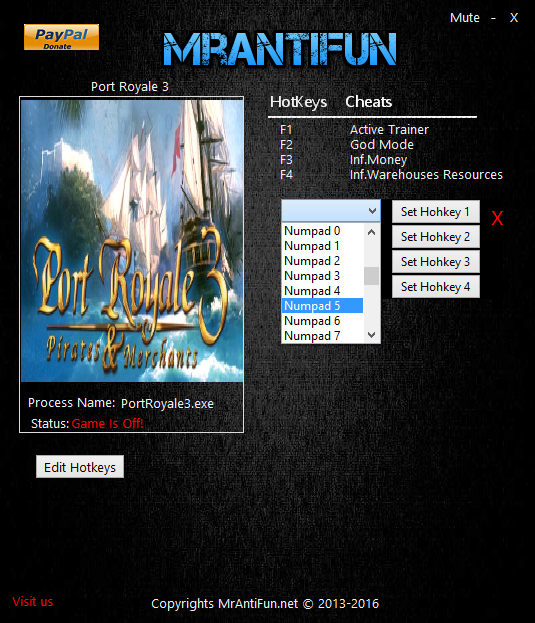535x623 pixels.
Task: Click Set Hohkey 4 button
Action: click(x=436, y=286)
